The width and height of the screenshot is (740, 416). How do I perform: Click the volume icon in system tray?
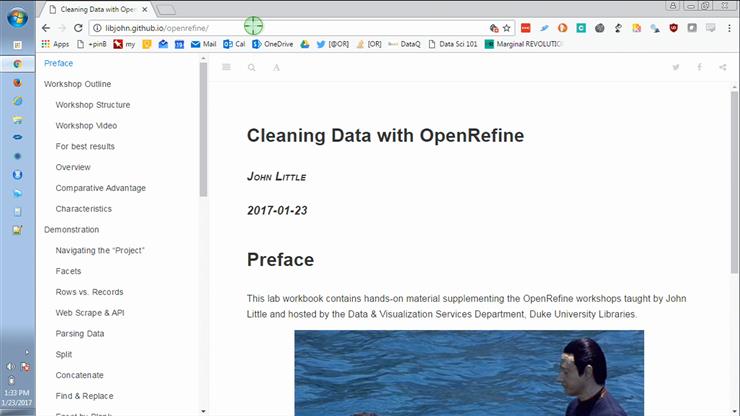[10, 366]
